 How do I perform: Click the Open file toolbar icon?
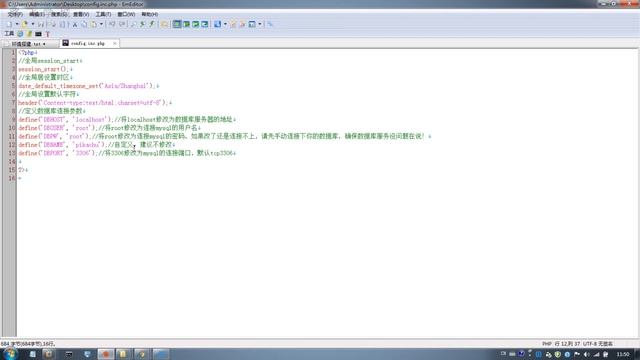coord(25,24)
